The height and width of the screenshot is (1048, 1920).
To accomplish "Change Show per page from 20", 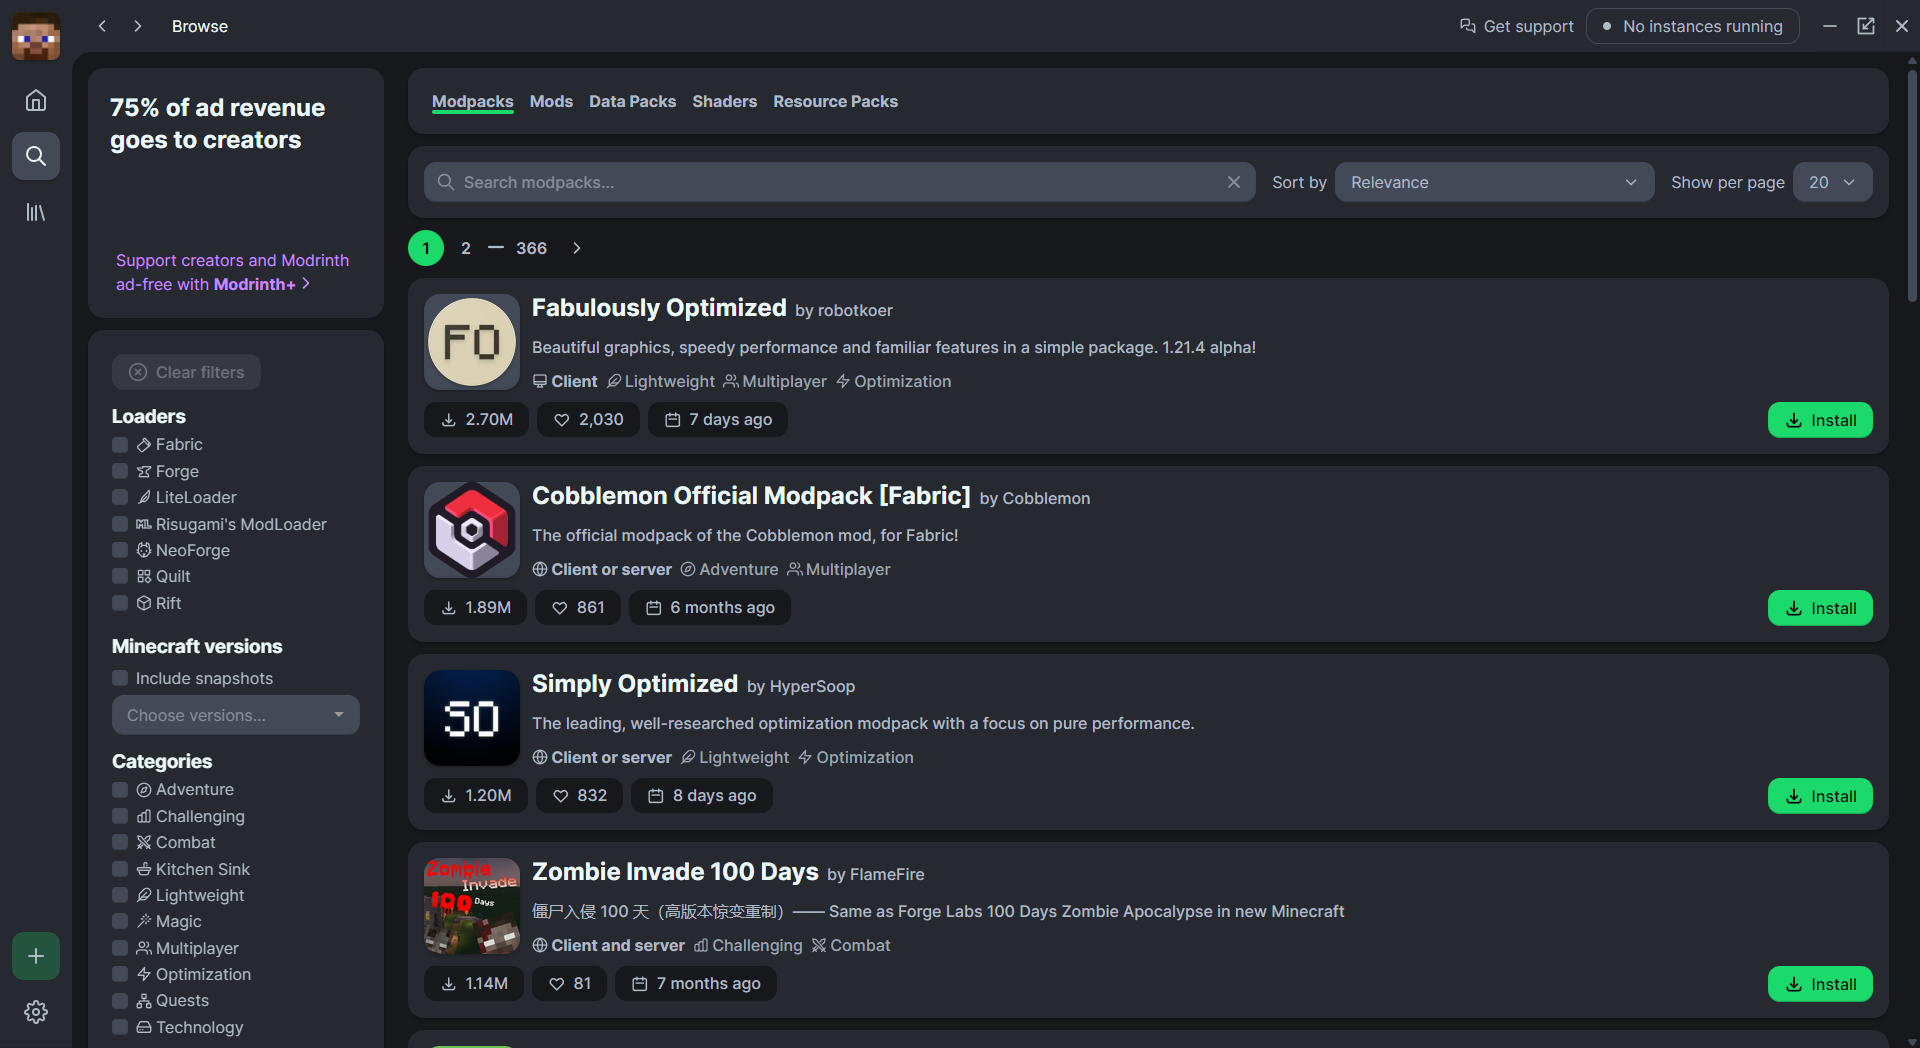I will click(1831, 182).
